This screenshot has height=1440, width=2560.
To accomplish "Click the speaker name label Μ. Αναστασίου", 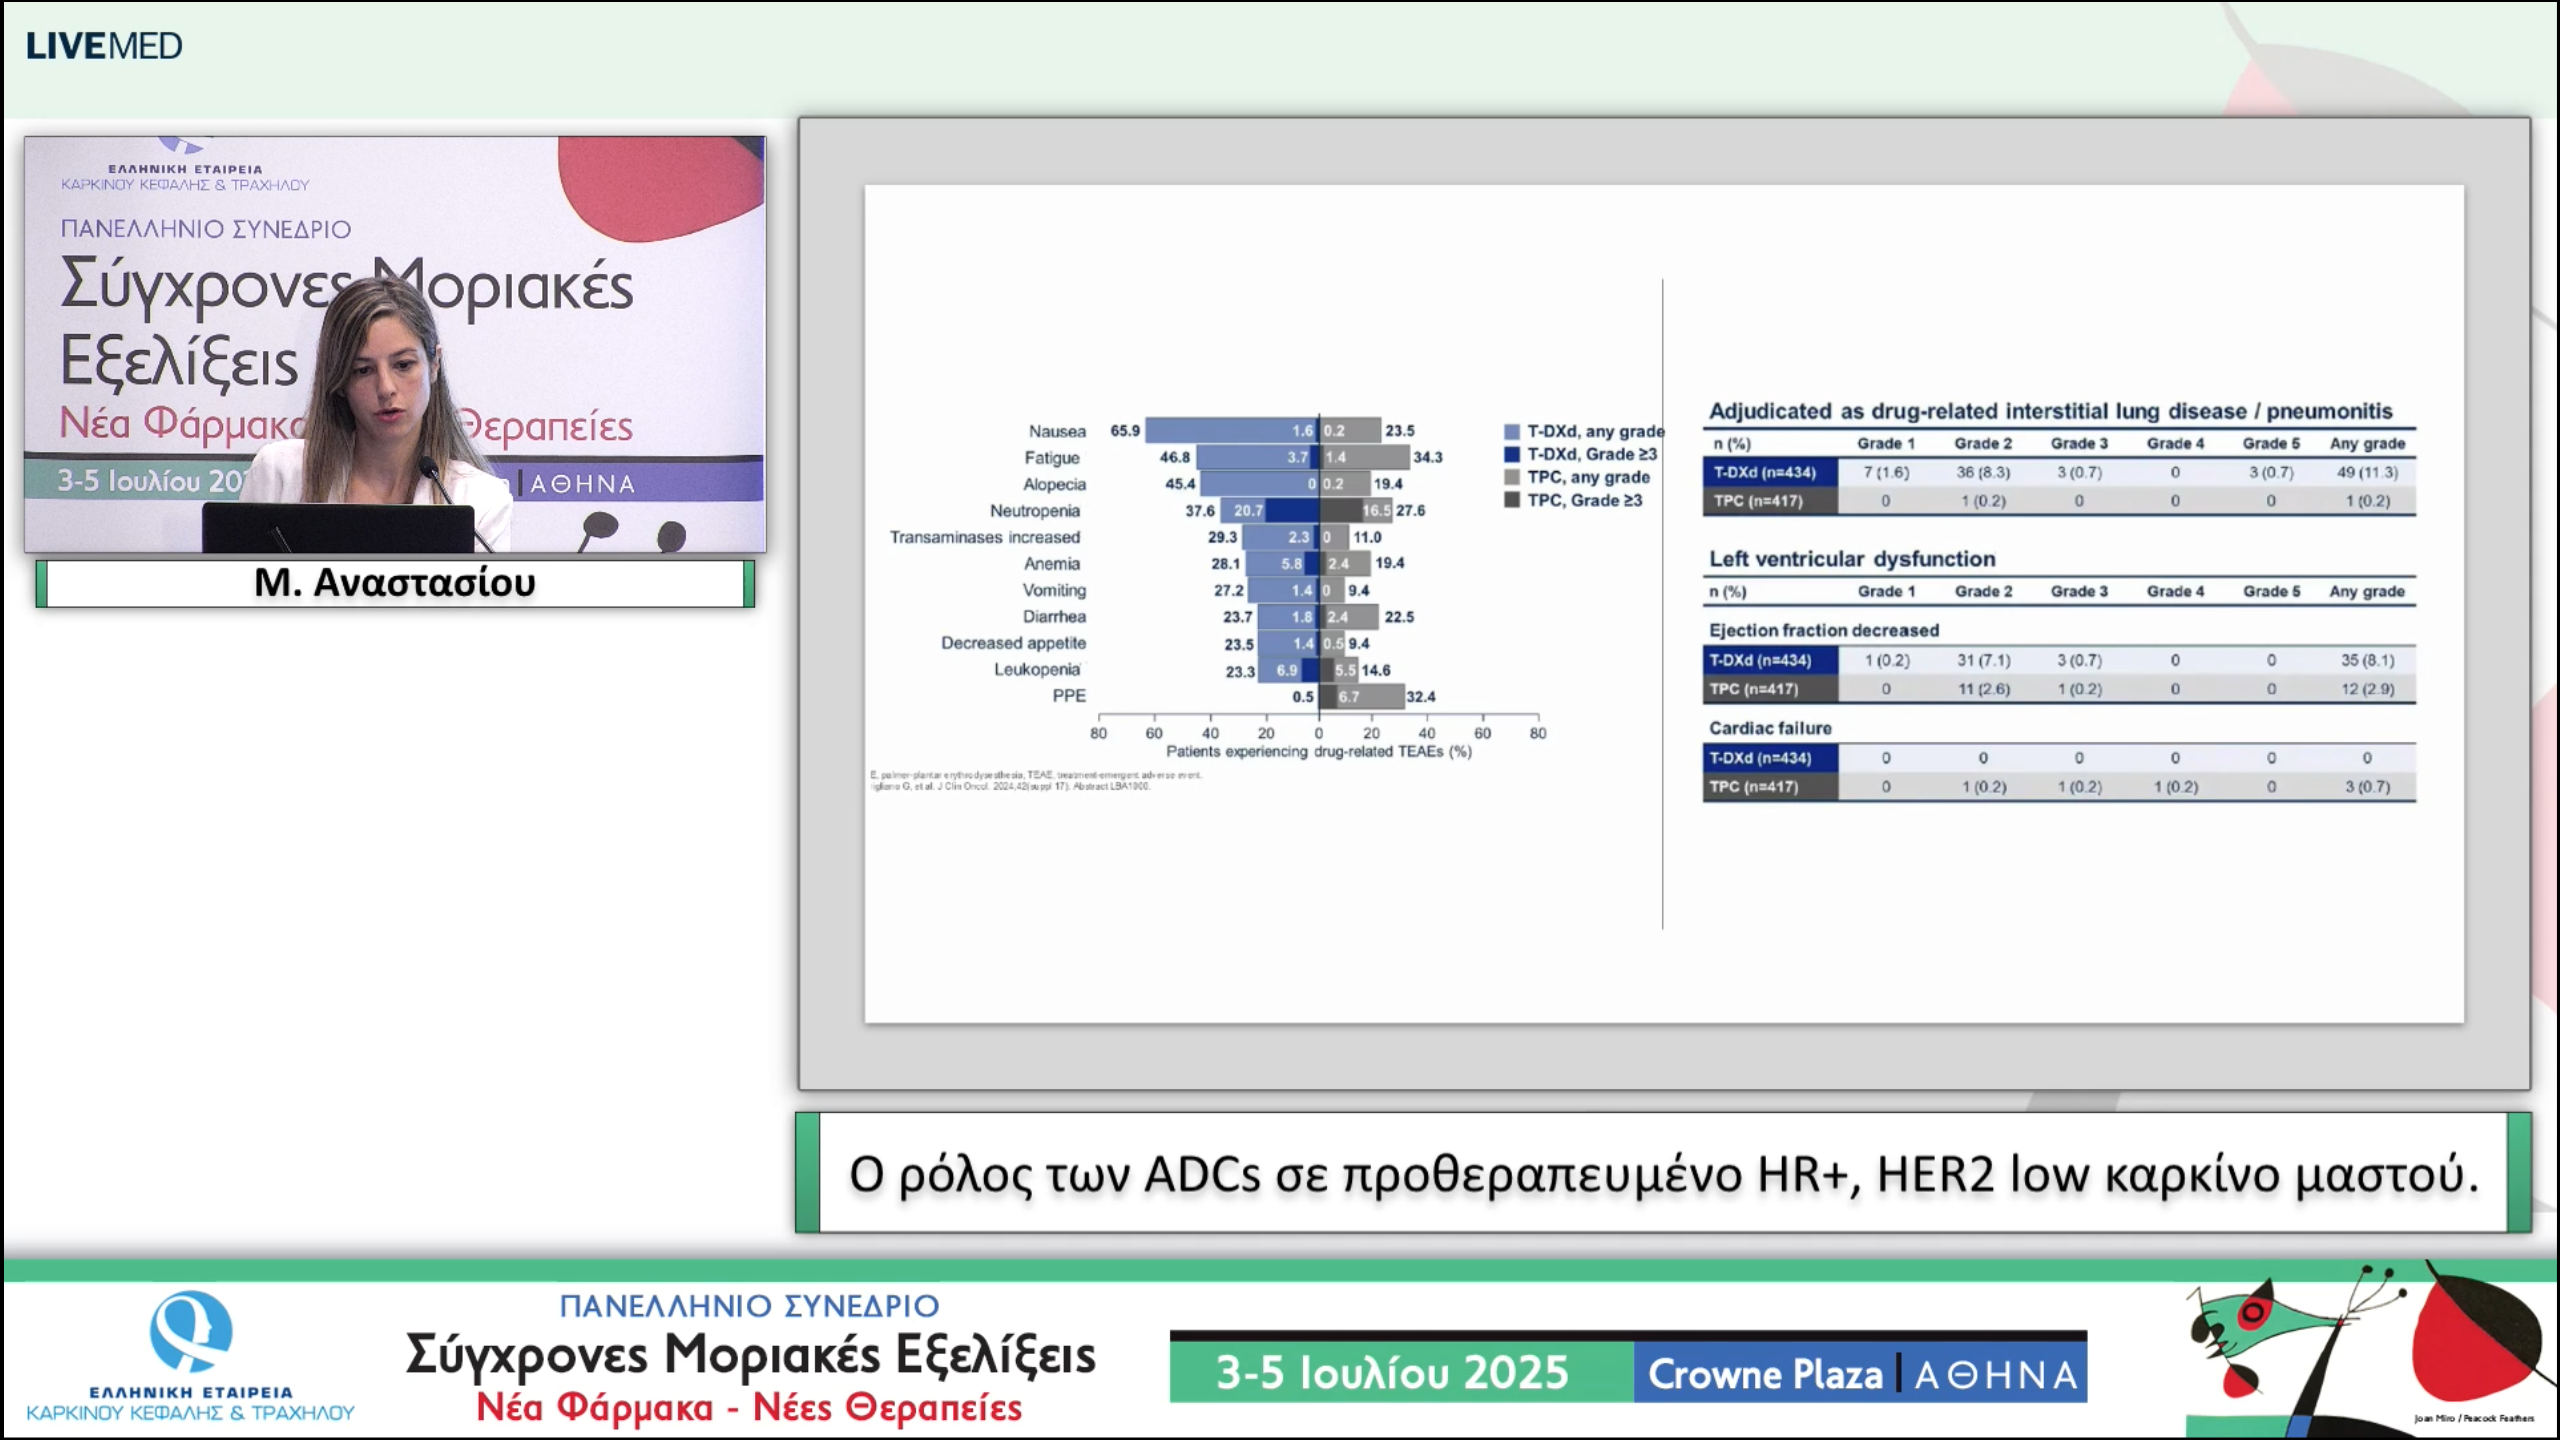I will [395, 583].
